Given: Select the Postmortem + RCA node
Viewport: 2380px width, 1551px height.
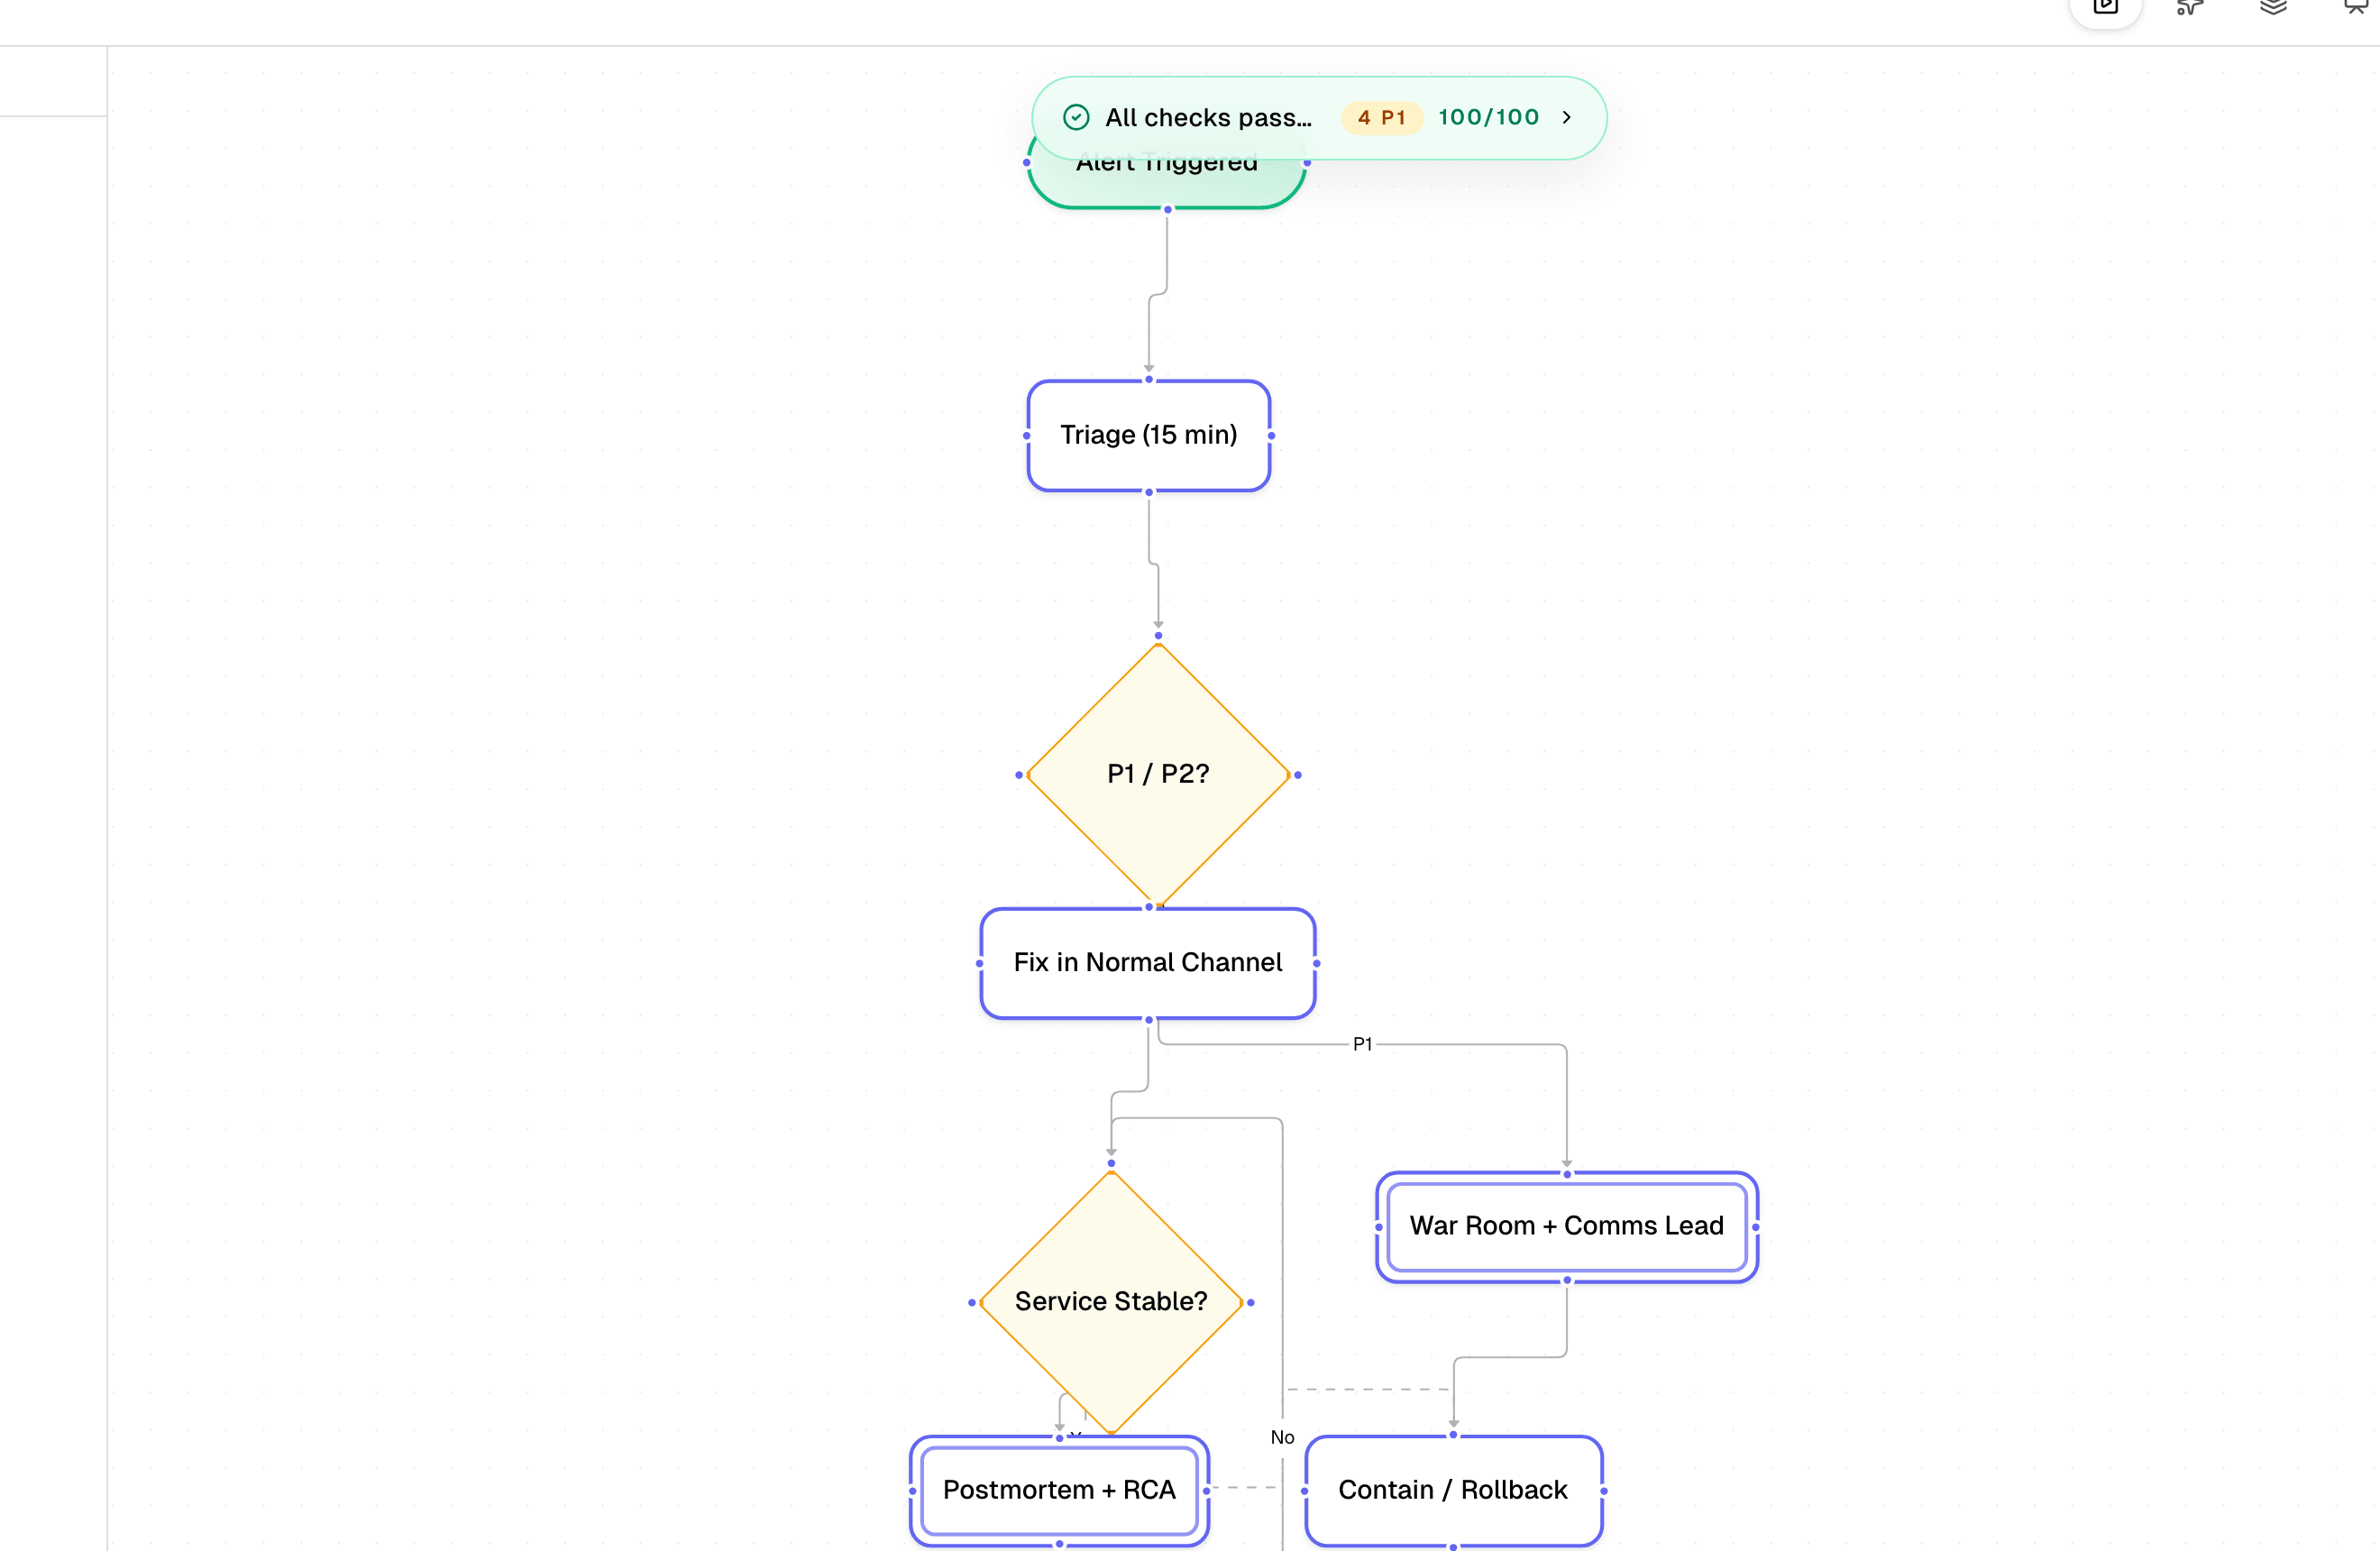Looking at the screenshot, I should click(x=1059, y=1490).
